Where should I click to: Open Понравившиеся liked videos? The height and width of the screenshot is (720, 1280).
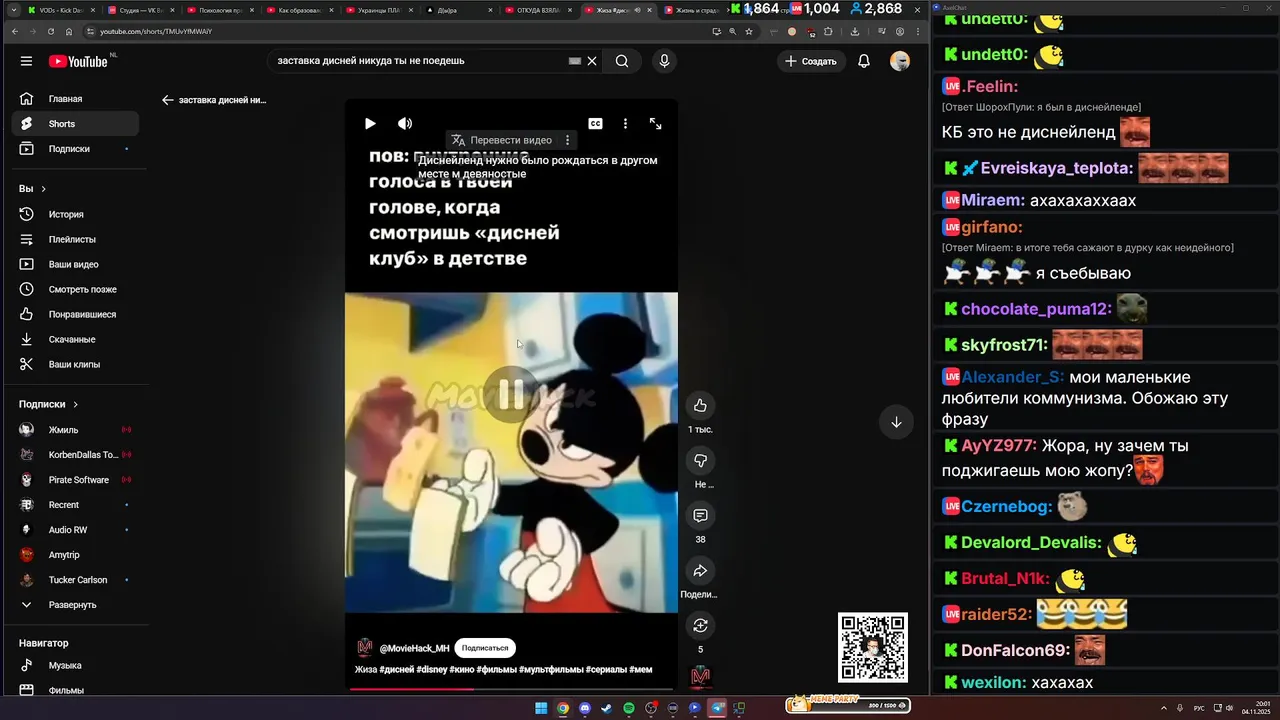coord(75,314)
